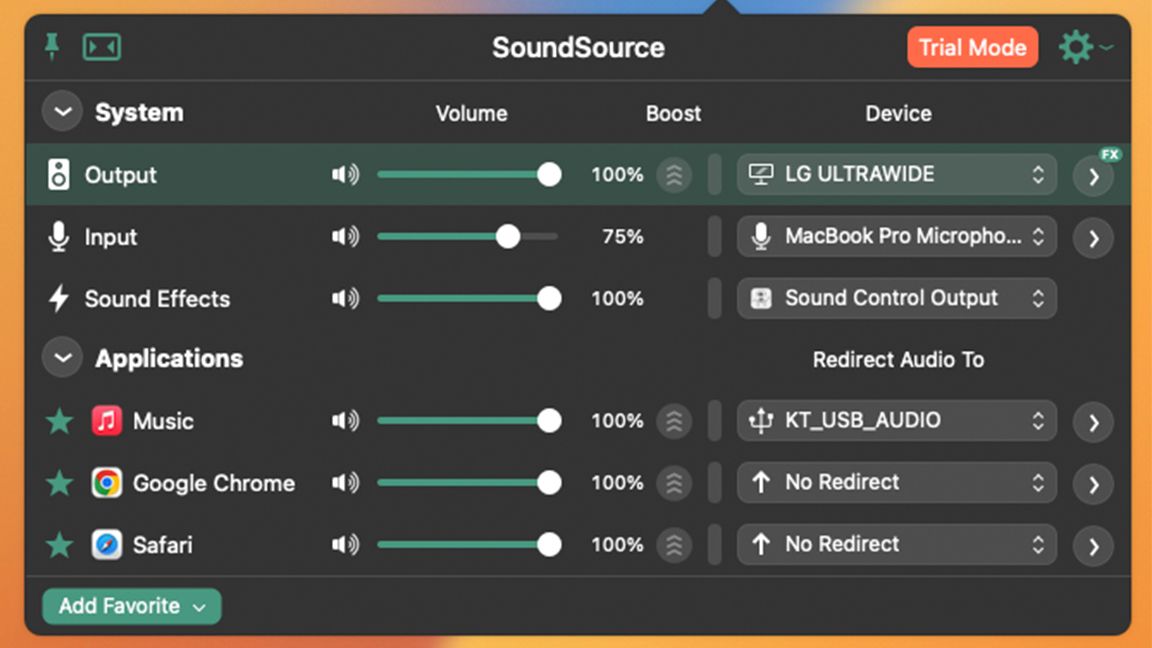
Task: Click the Trial Mode button
Action: pyautogui.click(x=972, y=47)
